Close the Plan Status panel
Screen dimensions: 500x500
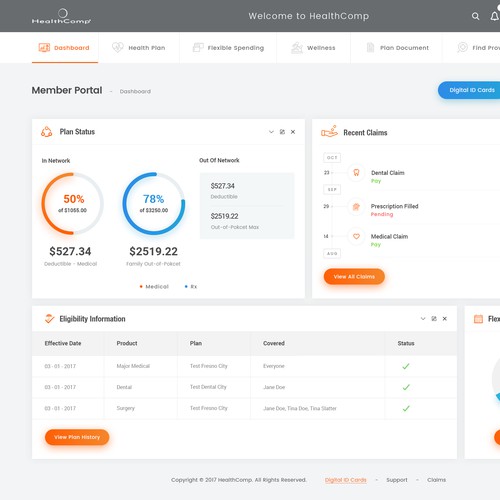point(293,132)
